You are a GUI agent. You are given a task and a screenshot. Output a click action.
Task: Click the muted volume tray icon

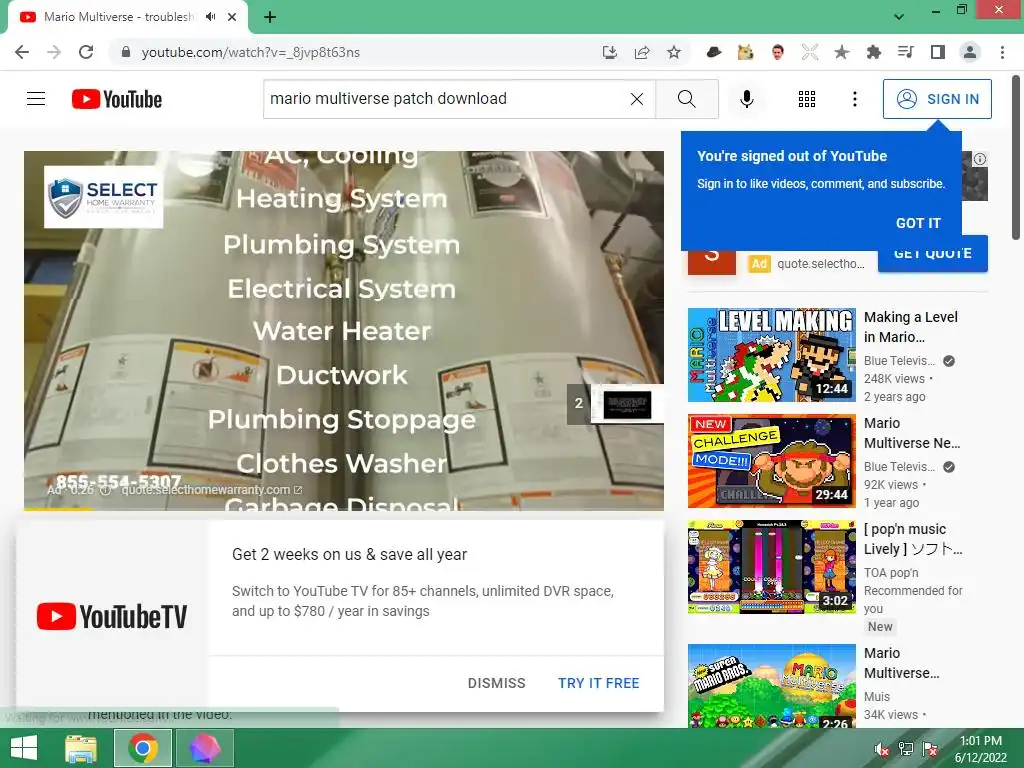click(x=882, y=749)
